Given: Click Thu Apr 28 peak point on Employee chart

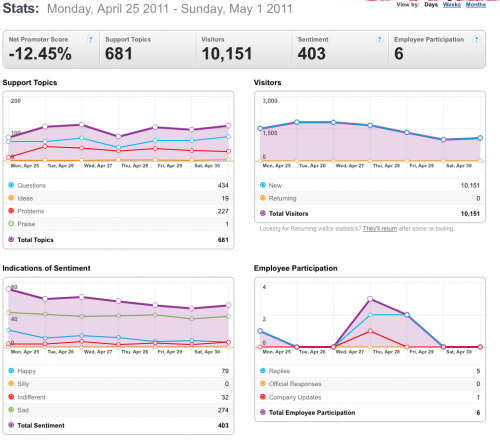Looking at the screenshot, I should [370, 299].
